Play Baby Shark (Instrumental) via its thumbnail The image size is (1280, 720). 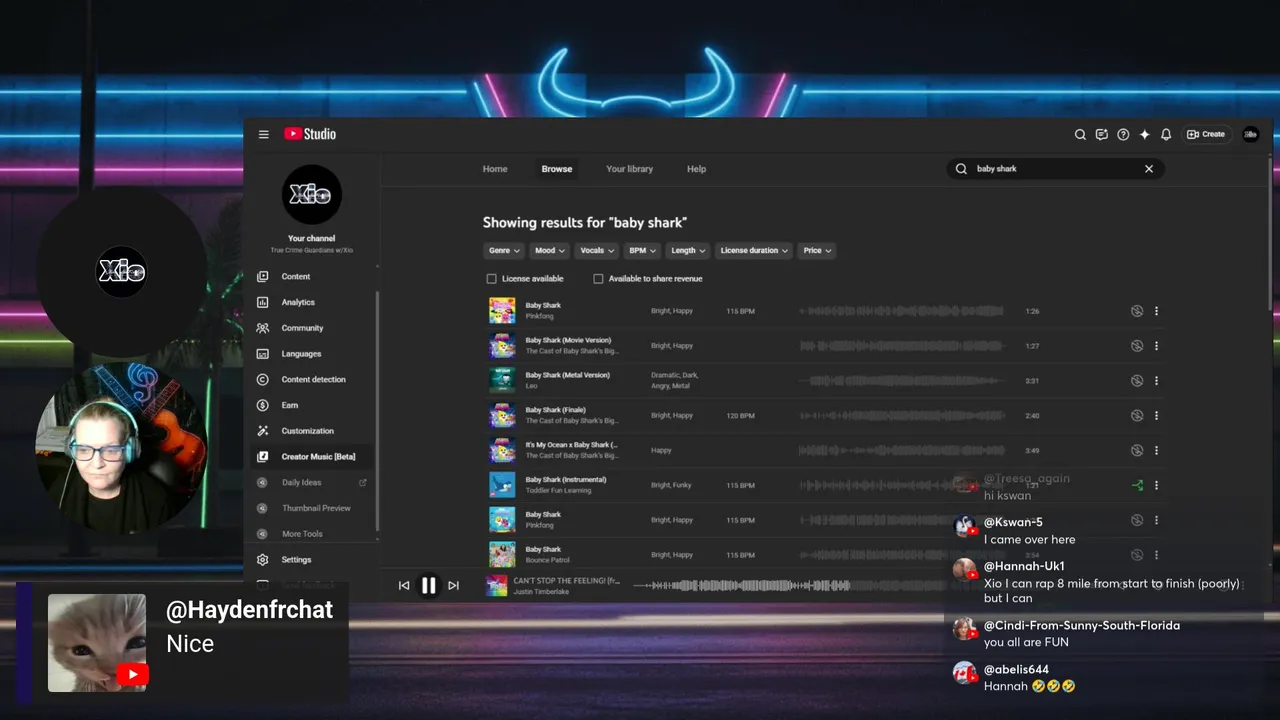tap(502, 485)
